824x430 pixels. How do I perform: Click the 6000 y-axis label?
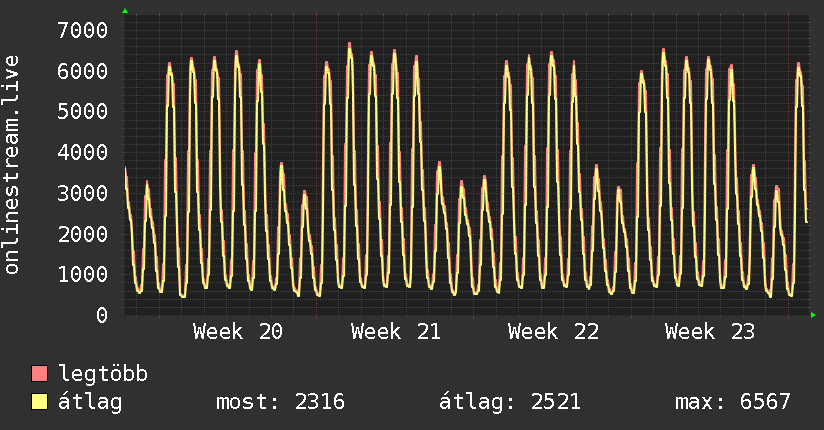83,71
